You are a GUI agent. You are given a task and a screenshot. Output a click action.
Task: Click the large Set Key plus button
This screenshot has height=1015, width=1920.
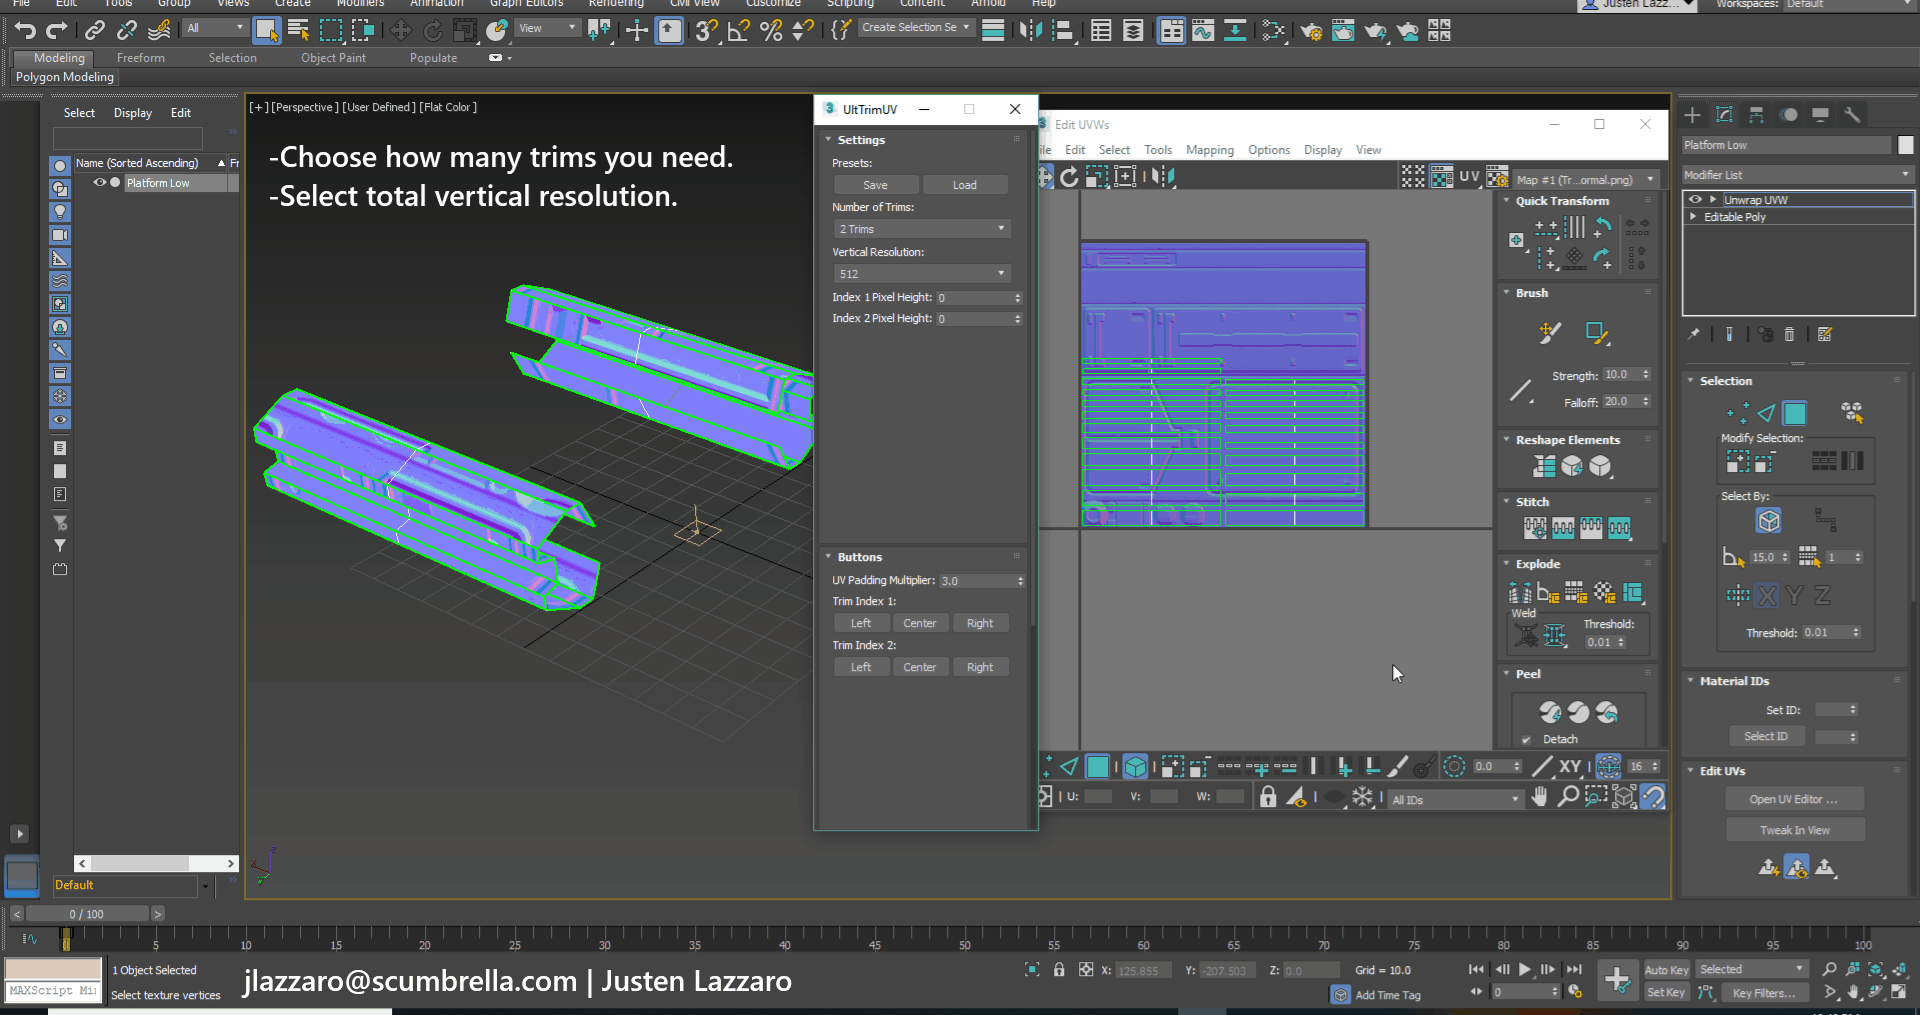pyautogui.click(x=1616, y=980)
